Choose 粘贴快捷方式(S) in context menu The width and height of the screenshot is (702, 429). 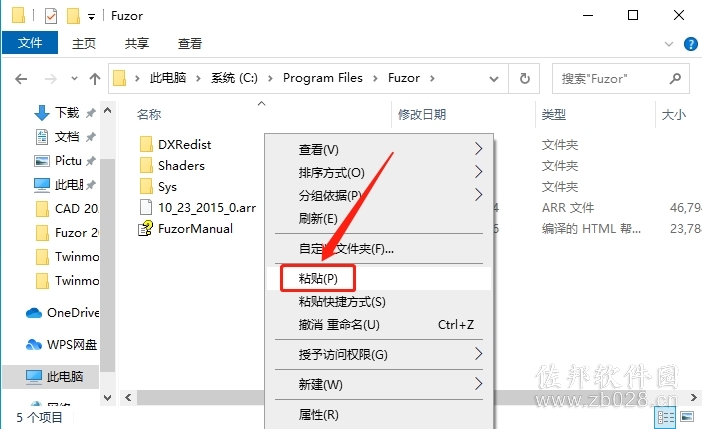(379, 302)
